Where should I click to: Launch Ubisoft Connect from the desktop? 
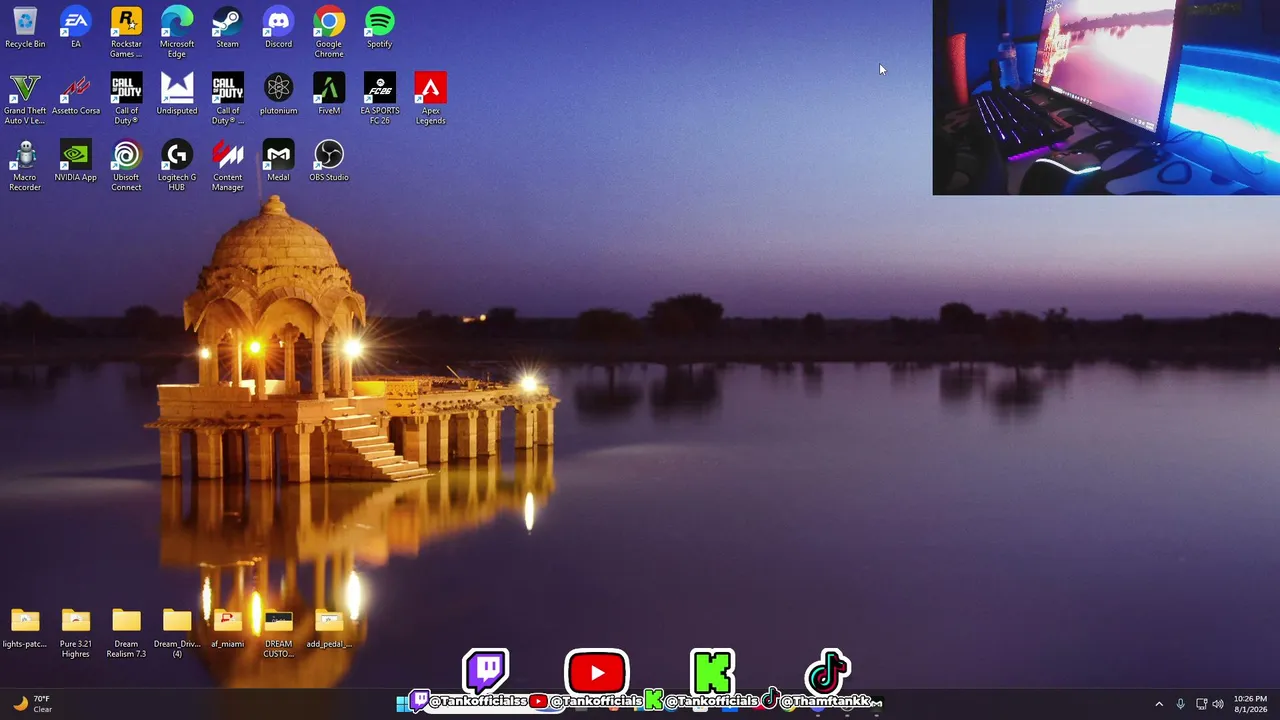(x=126, y=165)
